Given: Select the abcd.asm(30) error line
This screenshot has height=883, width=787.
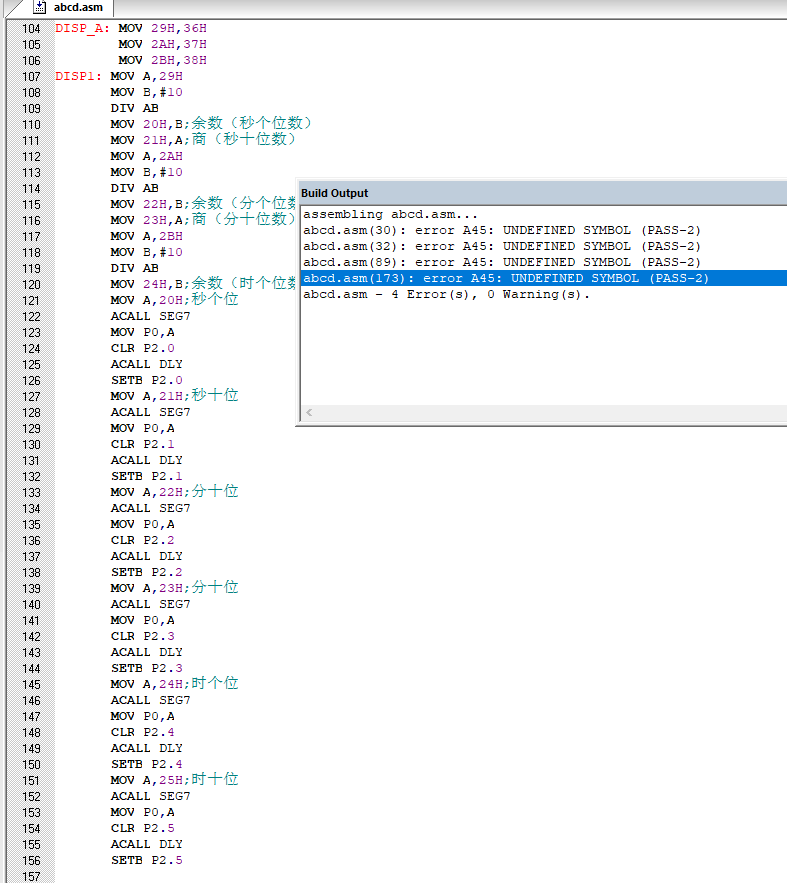Looking at the screenshot, I should [x=502, y=230].
